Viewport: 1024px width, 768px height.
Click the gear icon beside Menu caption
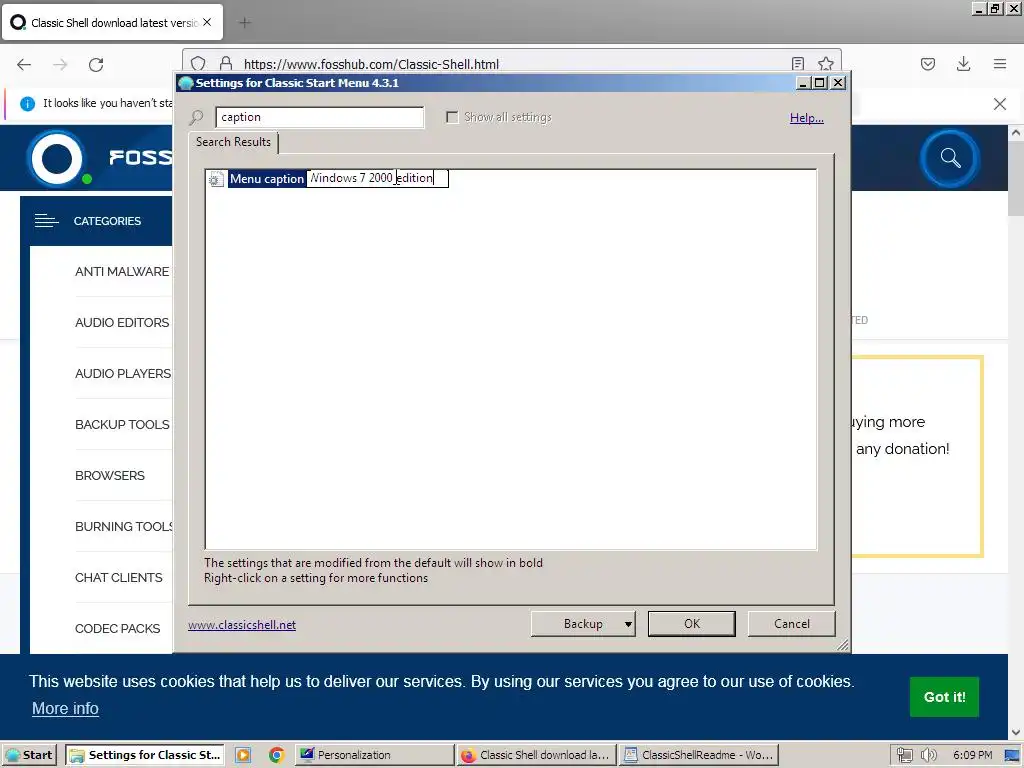[x=216, y=179]
